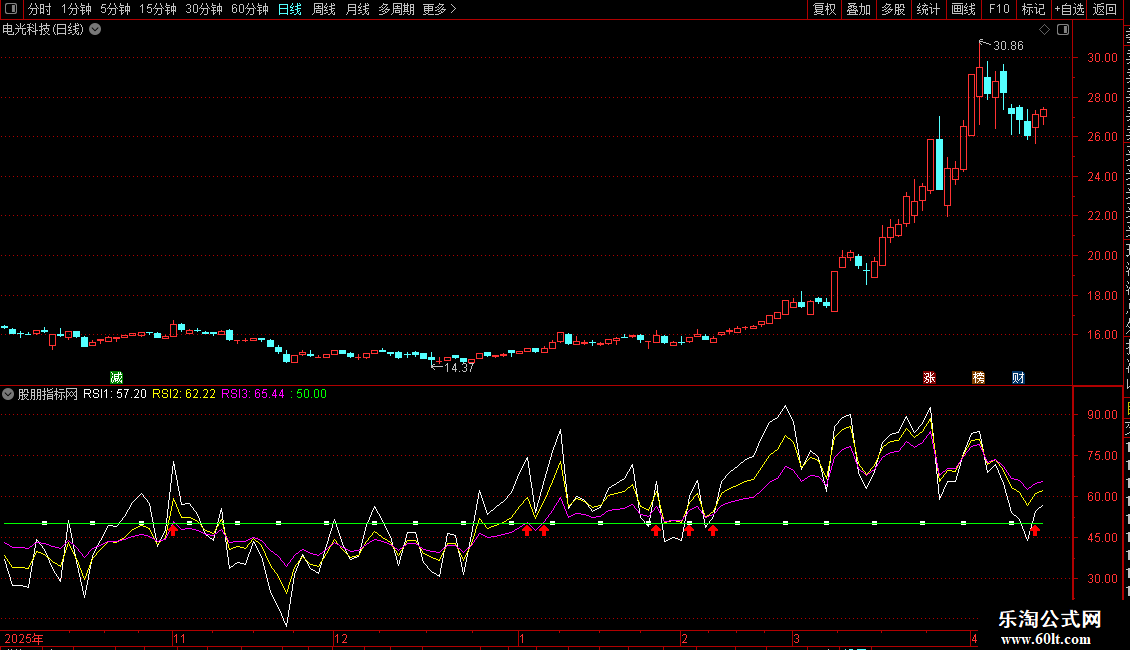The width and height of the screenshot is (1130, 650).
Task: Click the month 11 timeline marker
Action: (x=179, y=638)
